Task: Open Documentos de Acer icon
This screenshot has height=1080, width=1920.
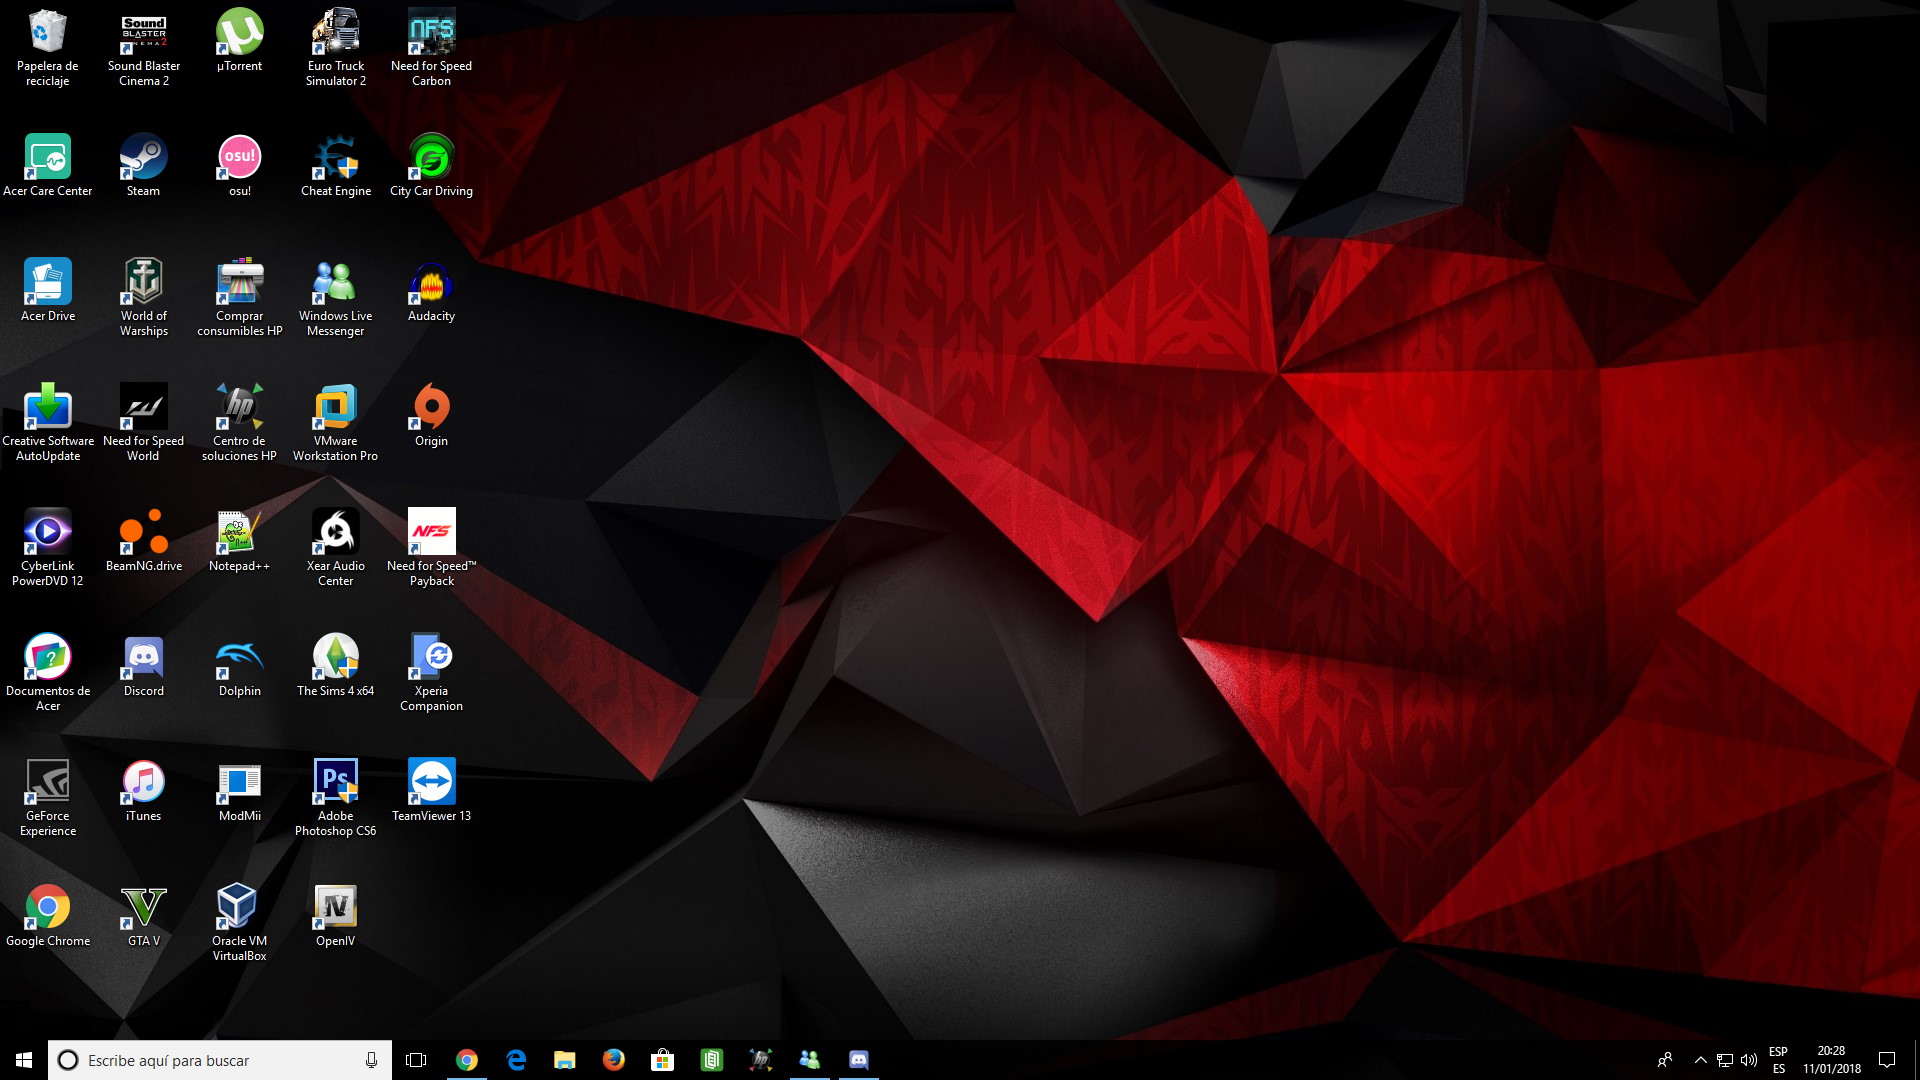Action: pos(48,672)
